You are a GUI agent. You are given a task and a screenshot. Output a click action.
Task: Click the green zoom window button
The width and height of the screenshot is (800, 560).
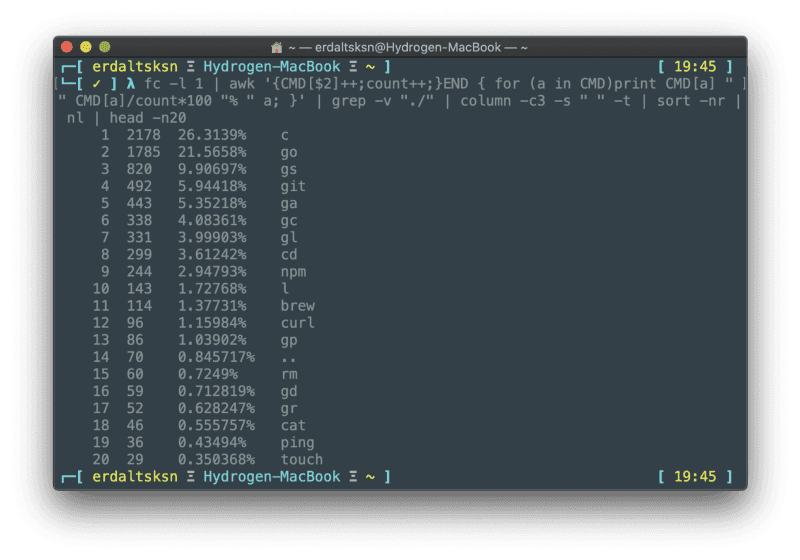[105, 47]
